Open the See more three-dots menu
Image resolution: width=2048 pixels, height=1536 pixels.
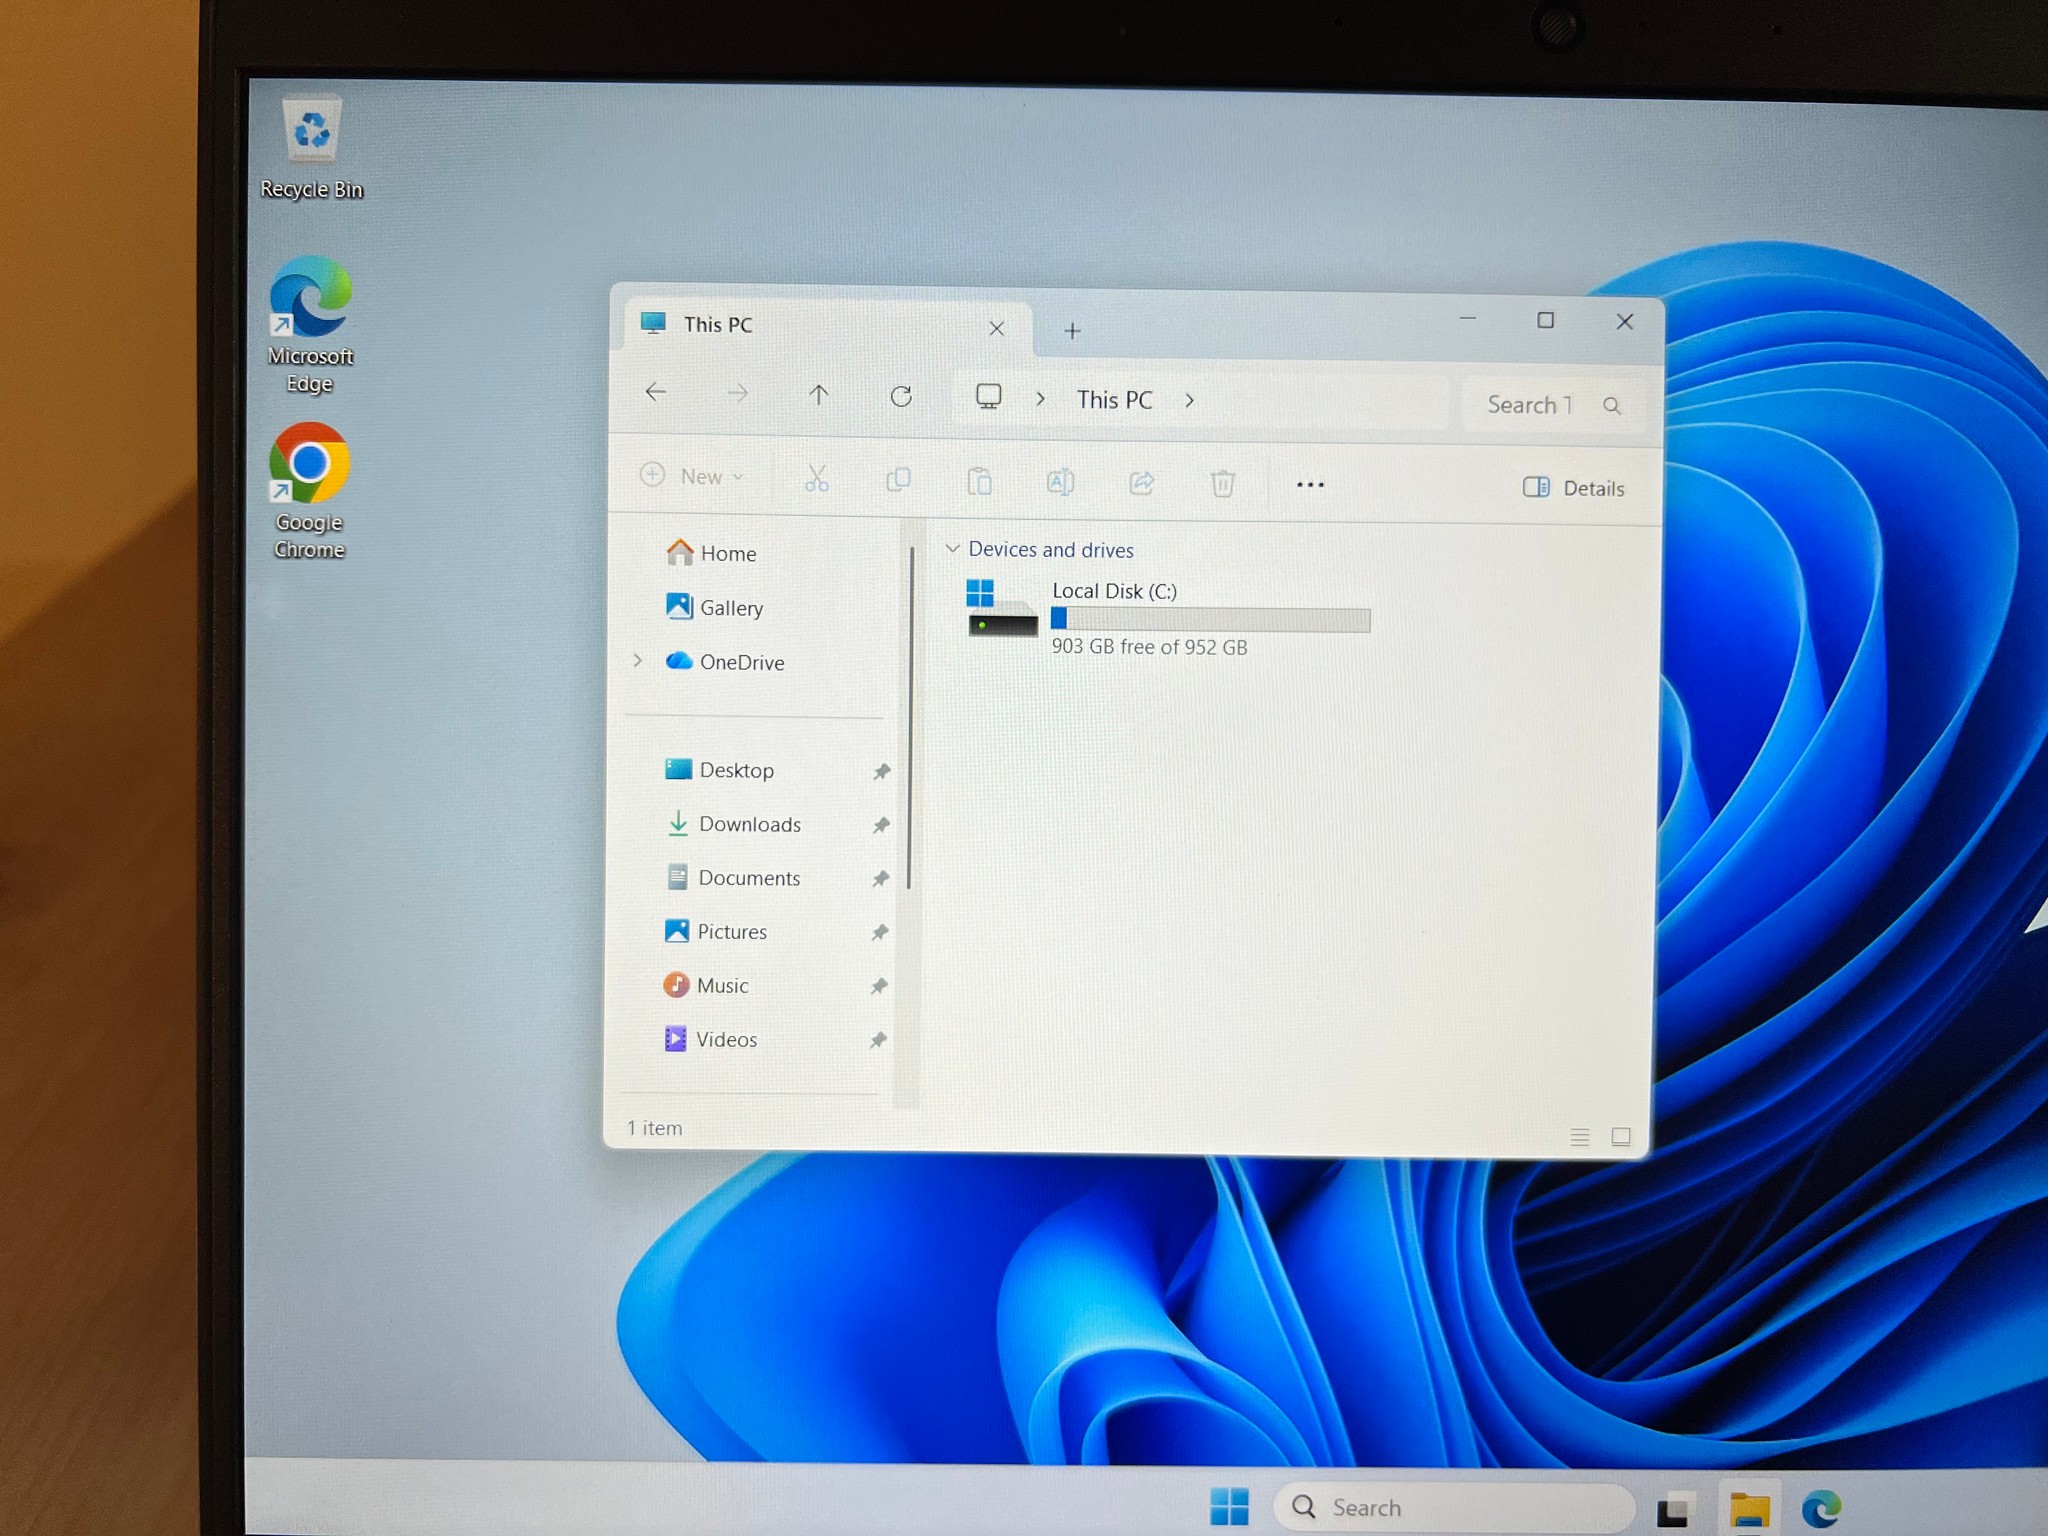1310,485
